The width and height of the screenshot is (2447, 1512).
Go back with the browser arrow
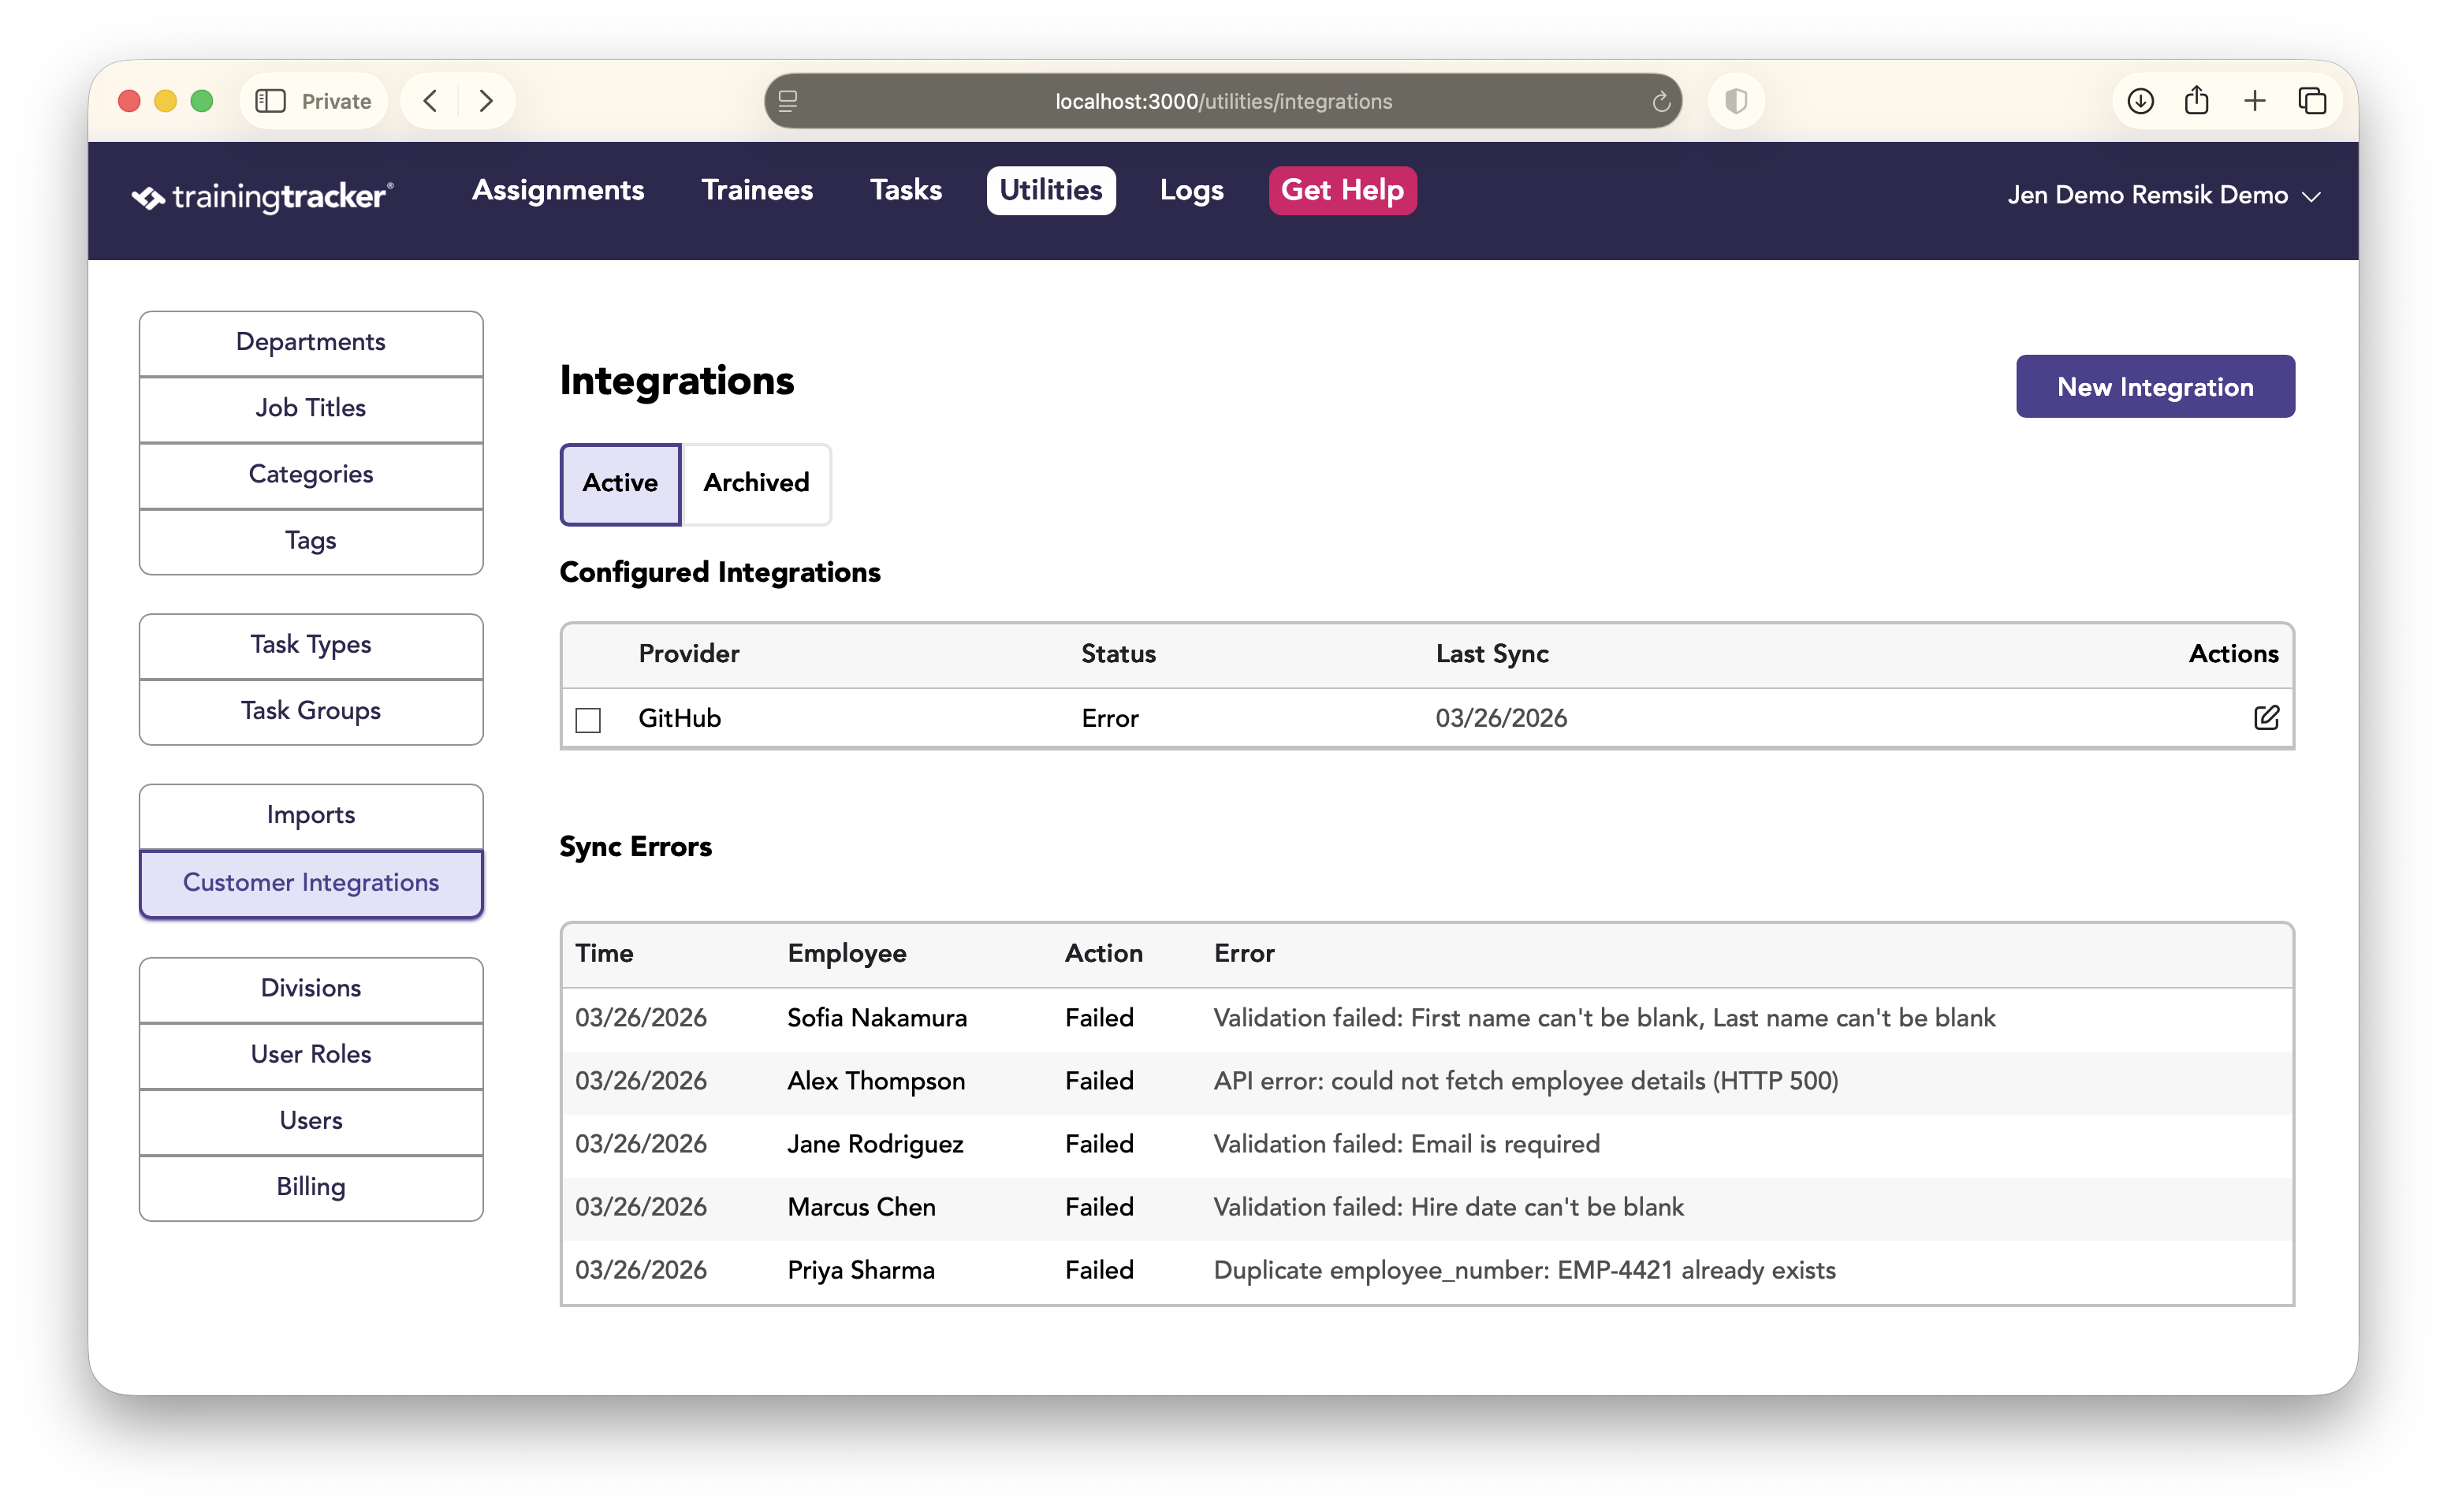click(430, 101)
